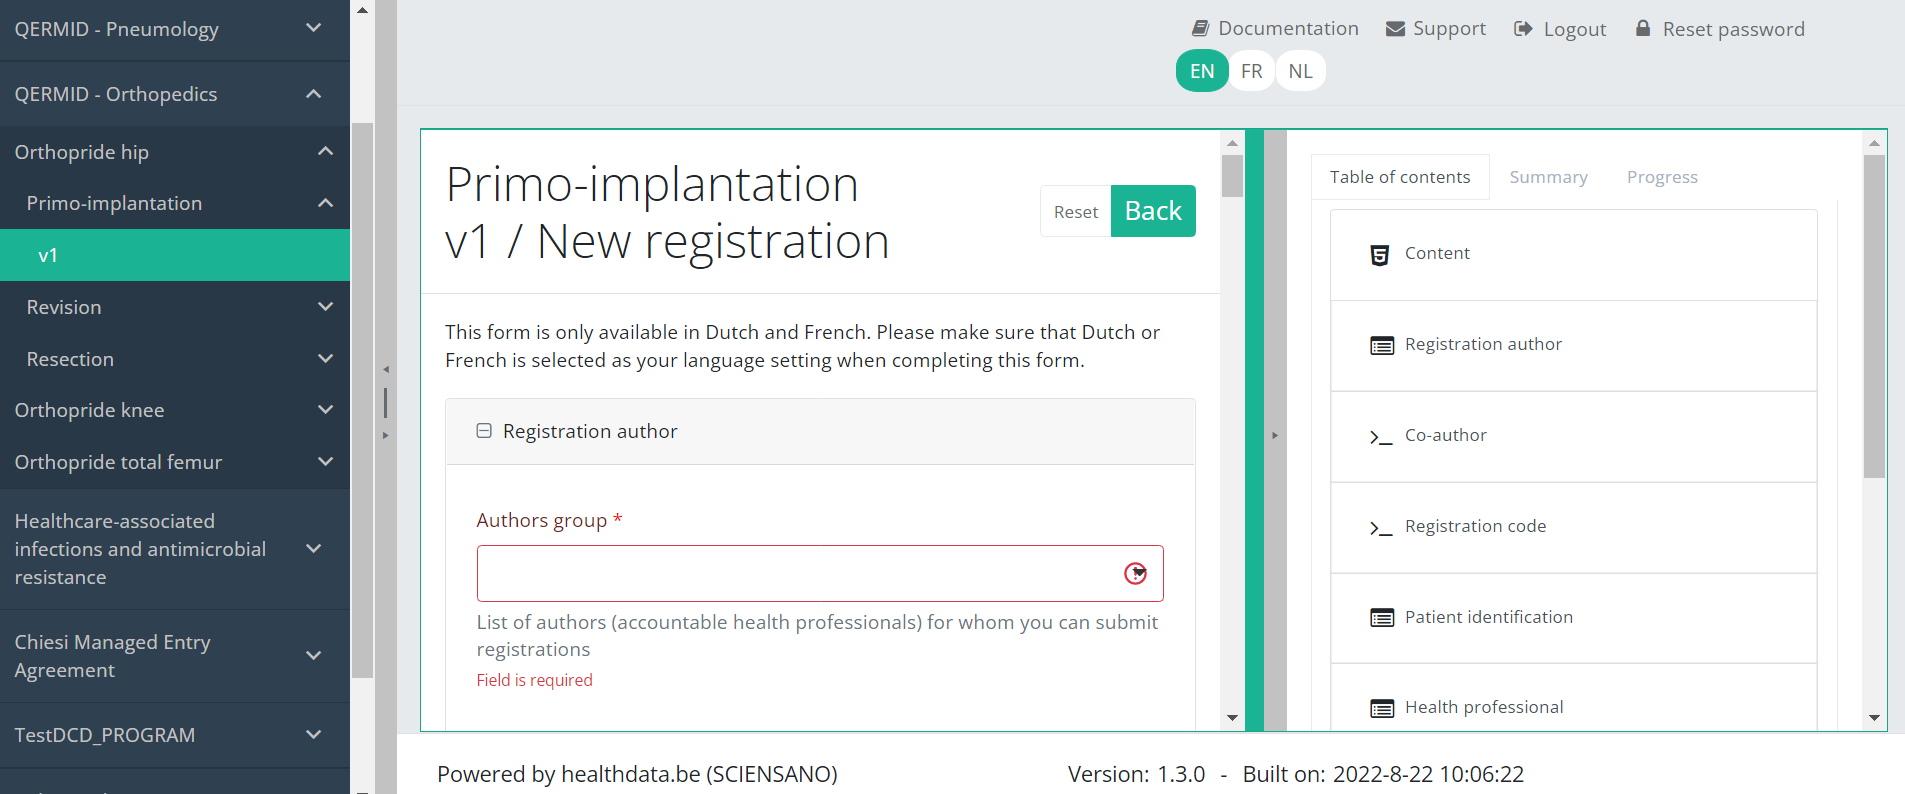The image size is (1905, 794).
Task: Click the Support envelope icon
Action: pos(1395,29)
